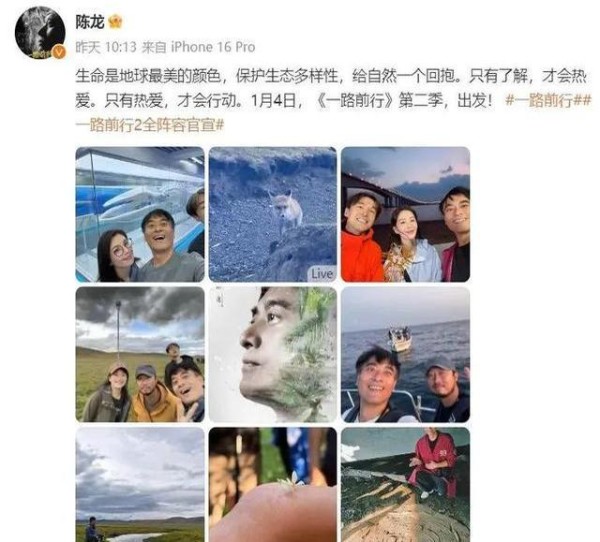Open the insect on fingertip photo
Viewport: 600px width, 542px height.
(273, 485)
